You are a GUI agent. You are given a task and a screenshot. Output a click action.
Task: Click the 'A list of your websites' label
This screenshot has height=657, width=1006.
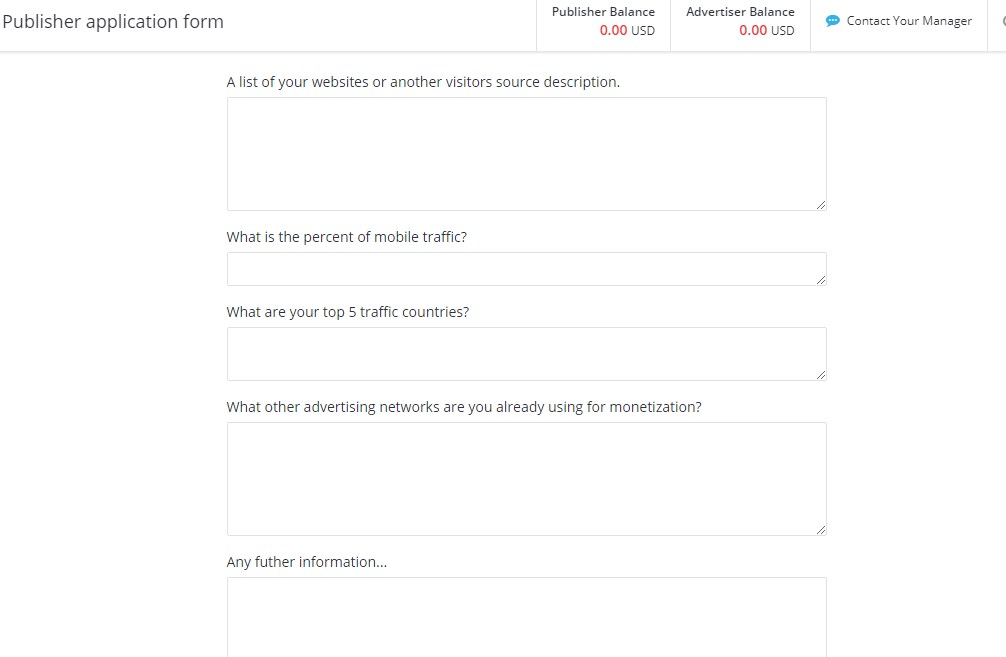click(423, 82)
